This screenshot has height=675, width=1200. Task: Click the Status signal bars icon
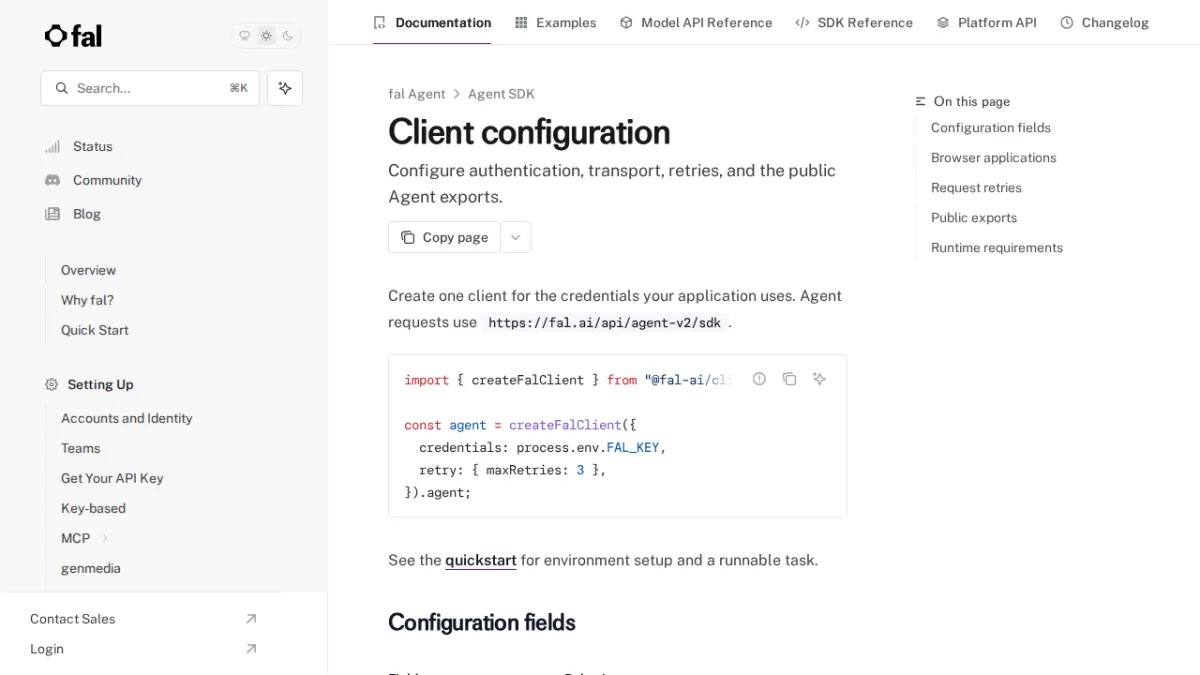52,146
